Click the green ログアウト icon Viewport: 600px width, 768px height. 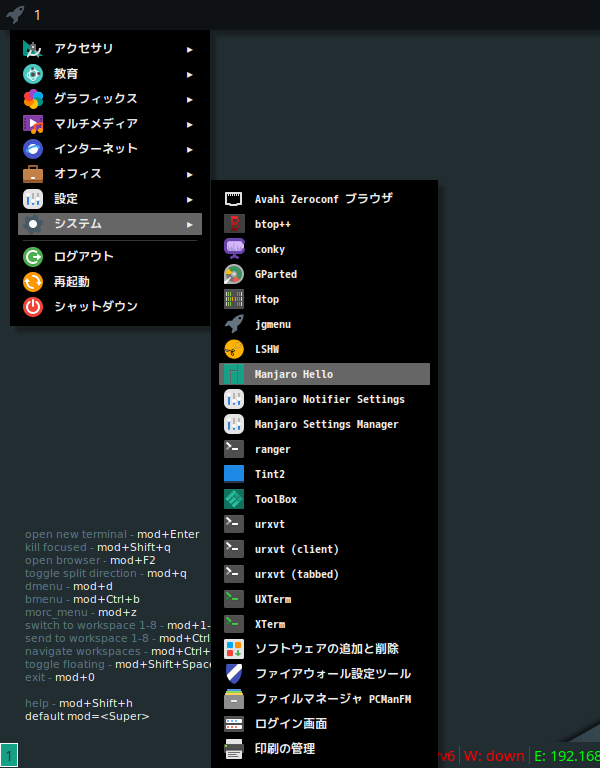(33, 256)
